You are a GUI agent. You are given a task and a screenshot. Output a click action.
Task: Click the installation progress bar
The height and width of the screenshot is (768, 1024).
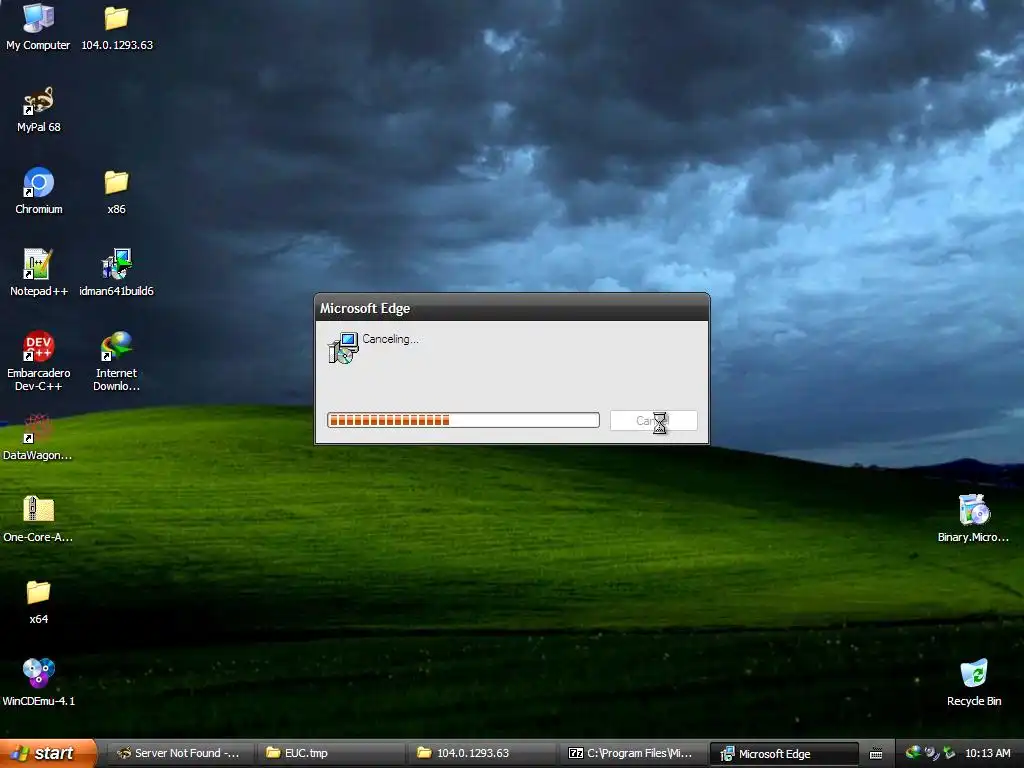pyautogui.click(x=463, y=420)
